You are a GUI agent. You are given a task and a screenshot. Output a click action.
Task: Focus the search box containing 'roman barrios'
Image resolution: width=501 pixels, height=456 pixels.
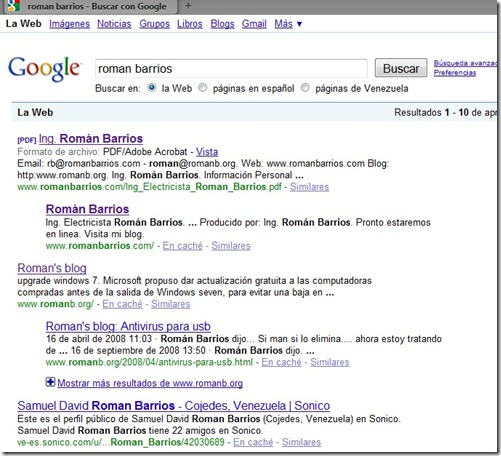[231, 69]
